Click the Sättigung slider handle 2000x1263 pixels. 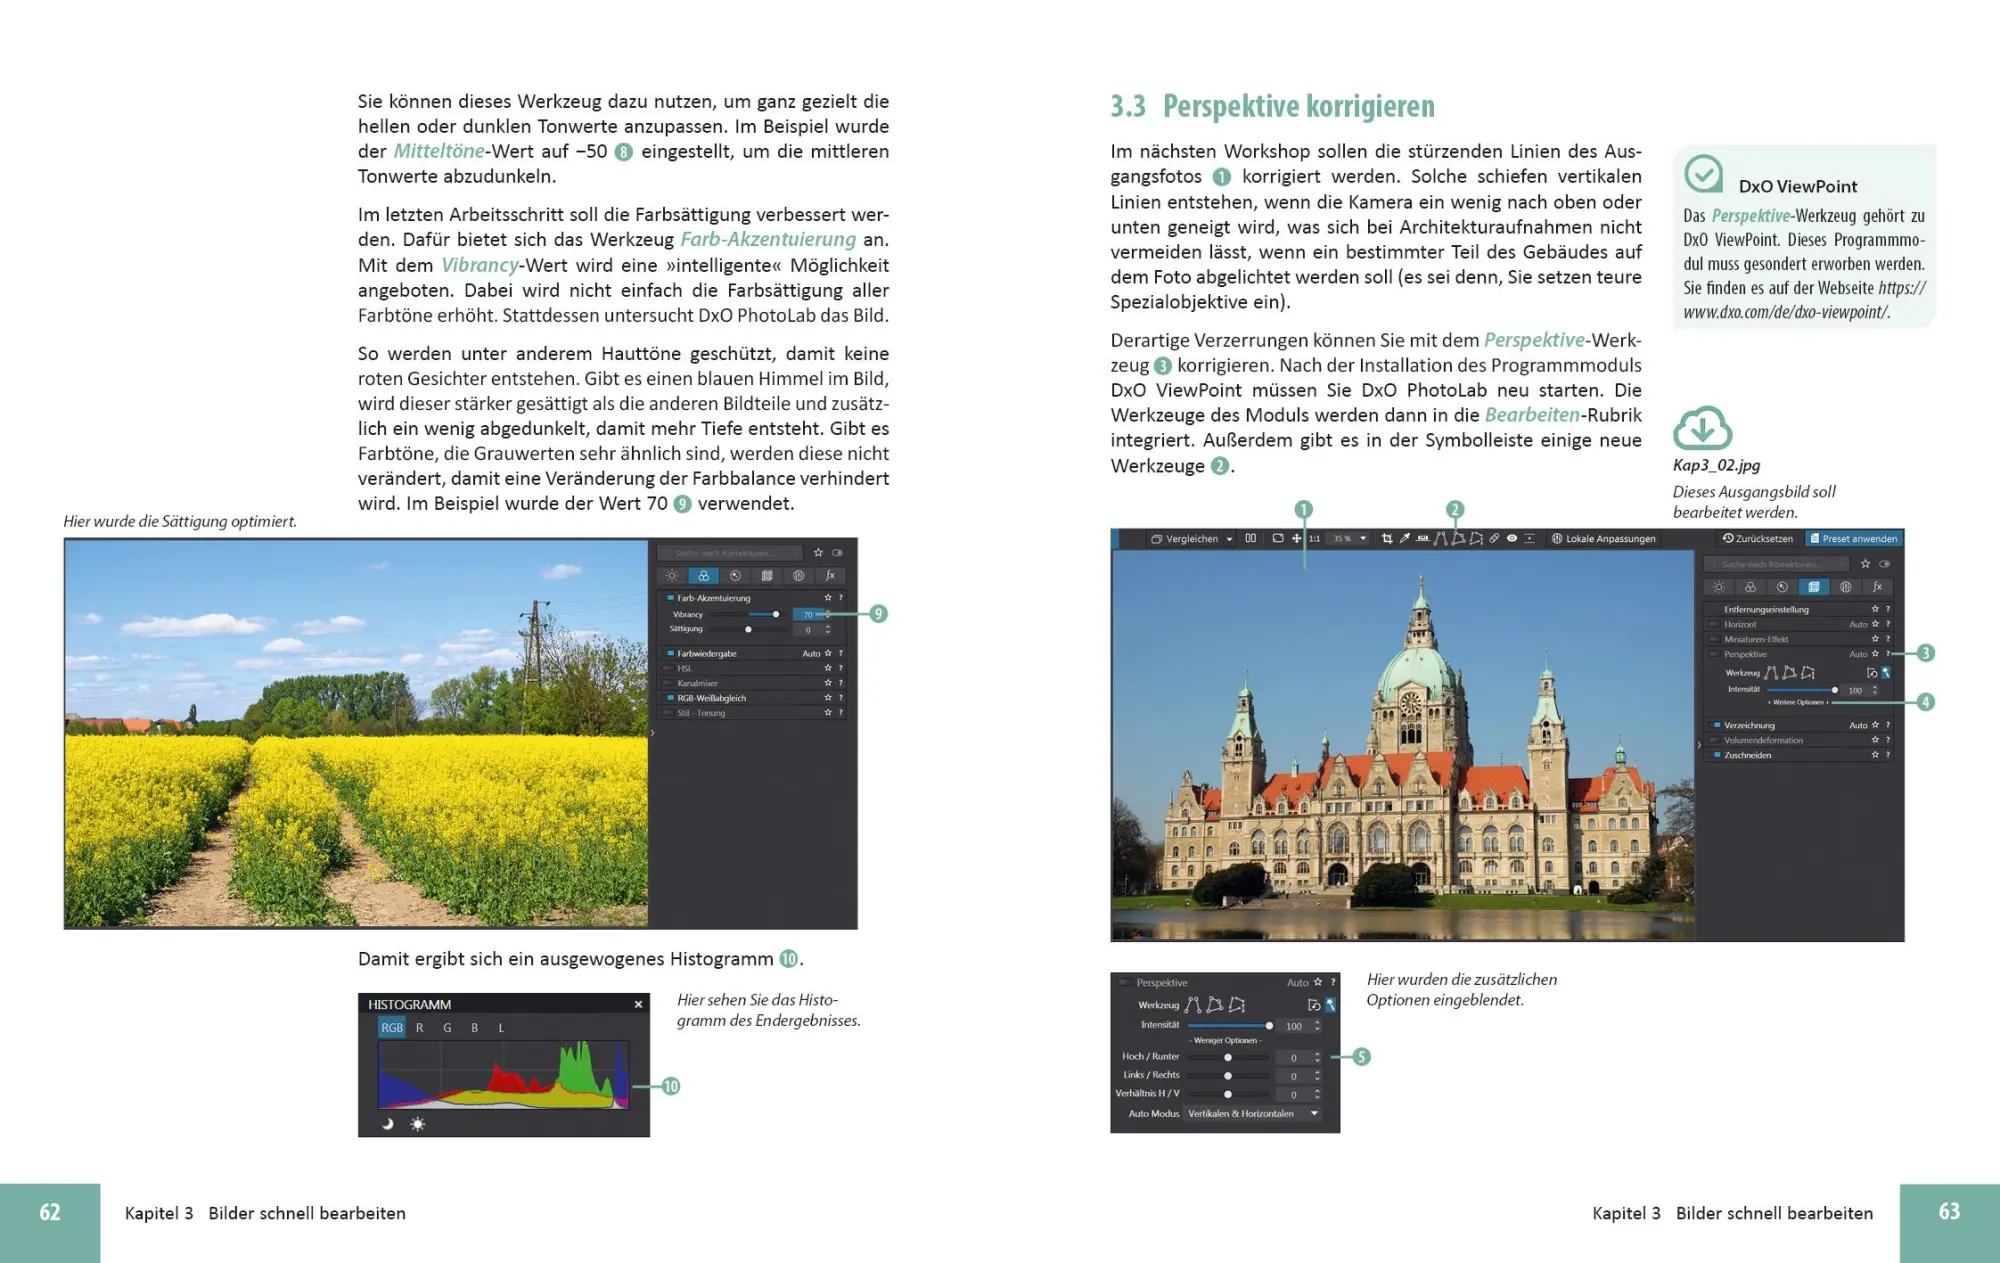[748, 629]
